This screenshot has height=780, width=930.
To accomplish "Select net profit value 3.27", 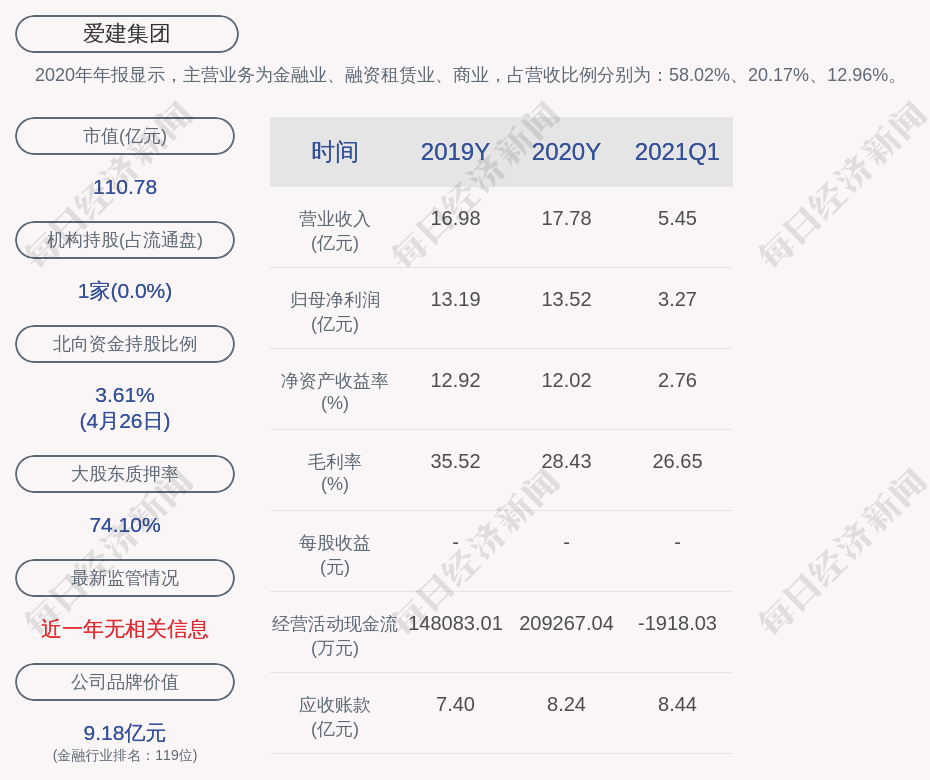I will coord(677,300).
